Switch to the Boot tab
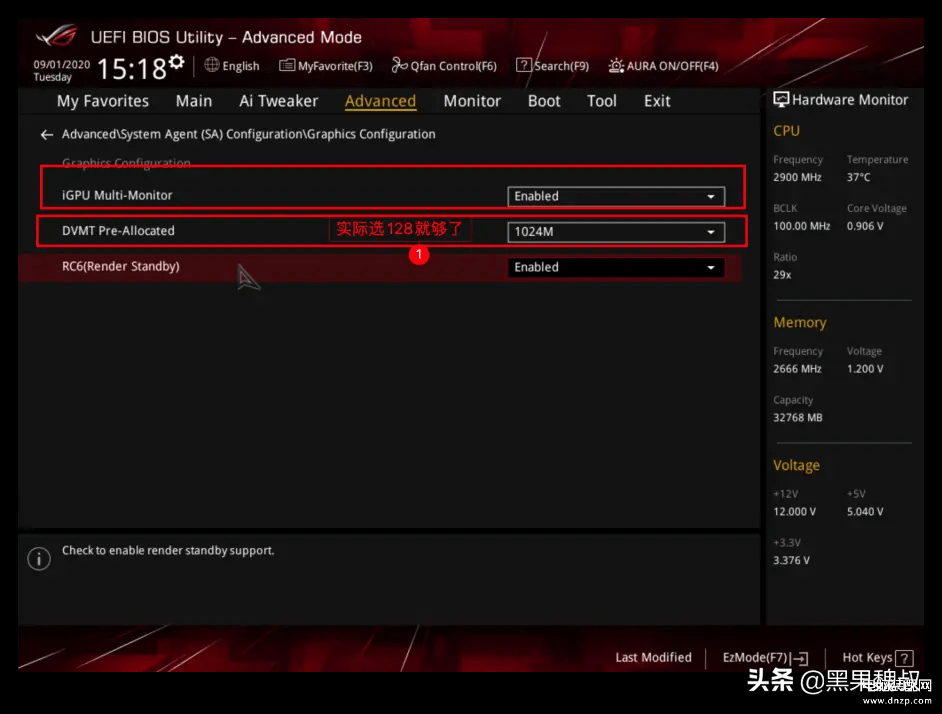 pyautogui.click(x=544, y=101)
